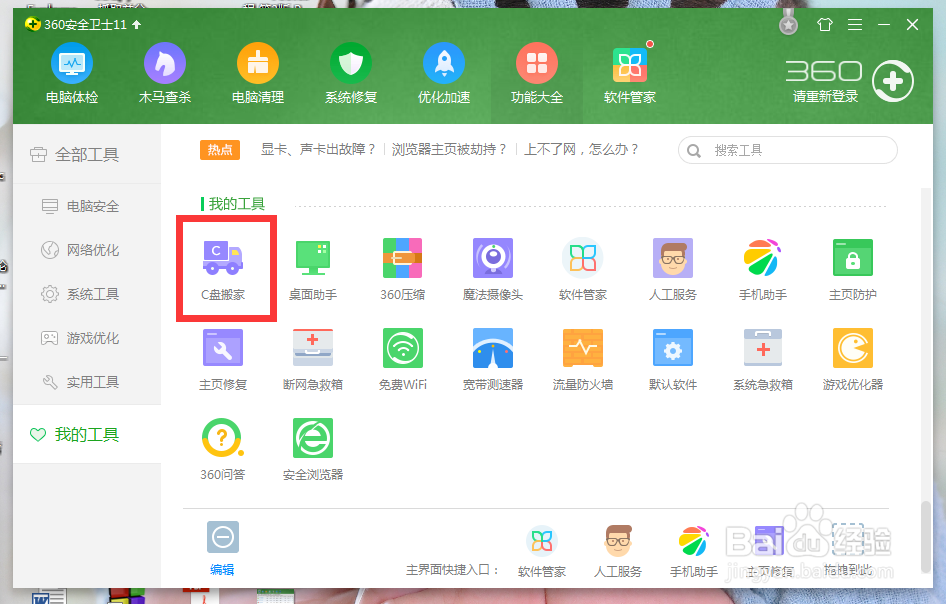Open 软件管家 in the top toolbar
This screenshot has height=604, width=946.
[x=629, y=72]
